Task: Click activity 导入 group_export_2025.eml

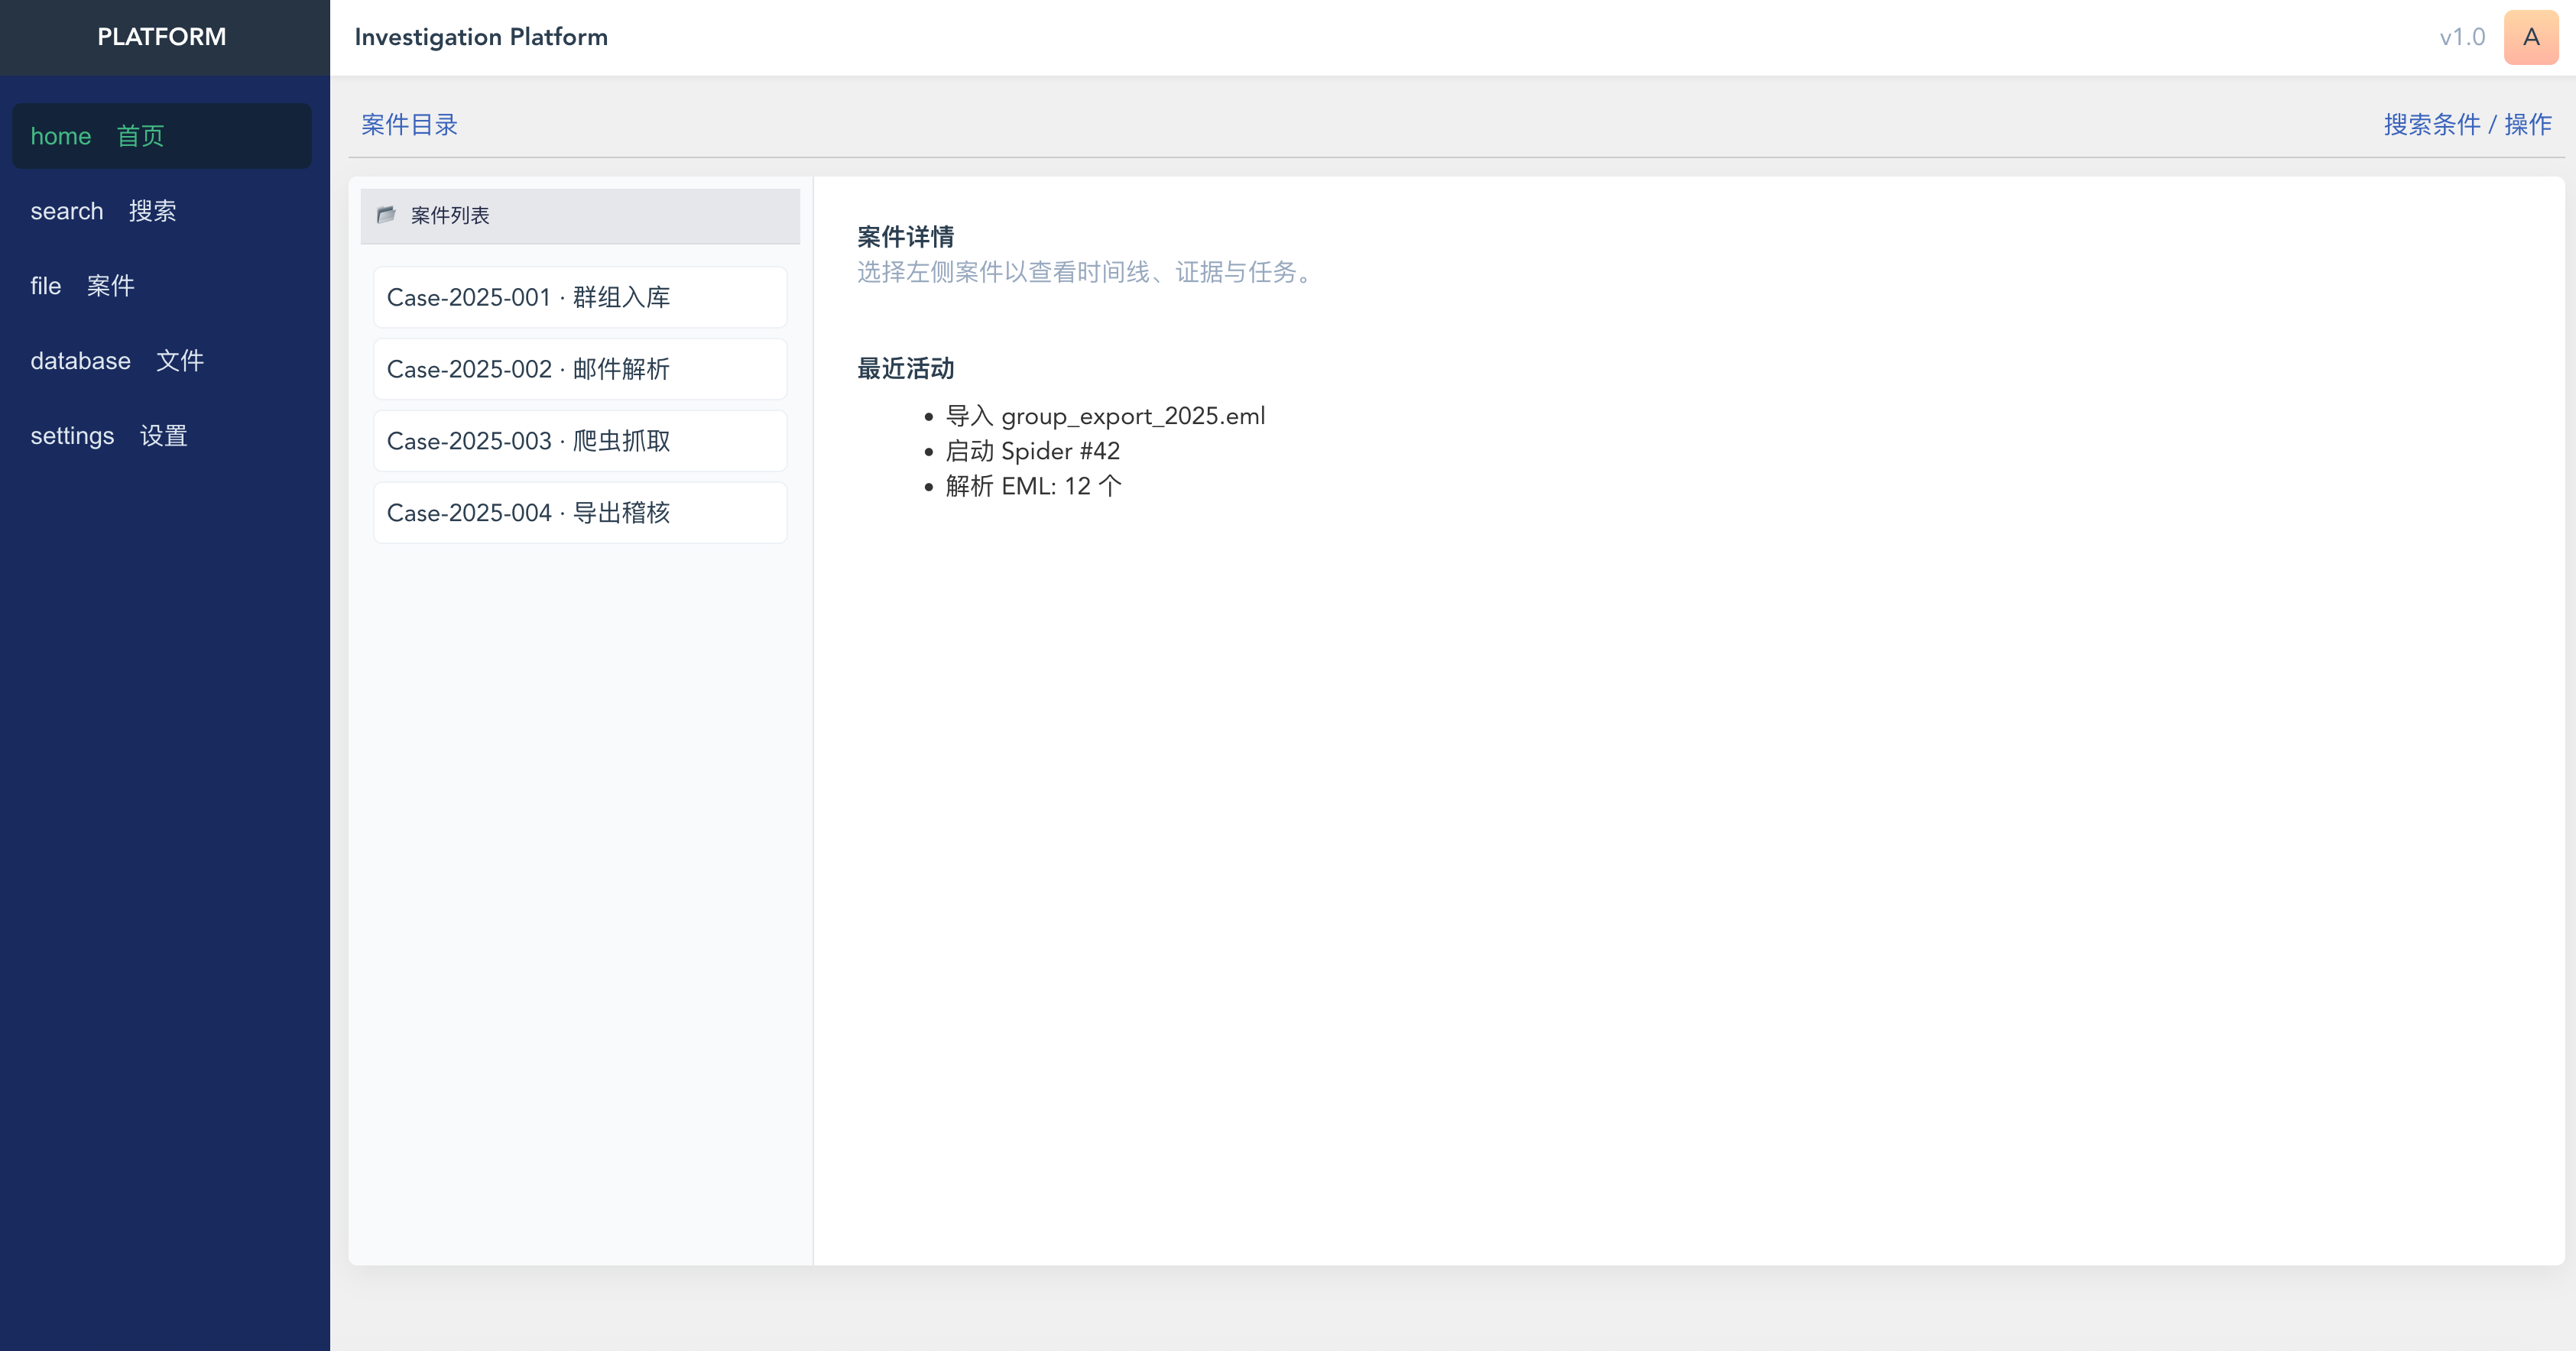Action: coord(1105,416)
